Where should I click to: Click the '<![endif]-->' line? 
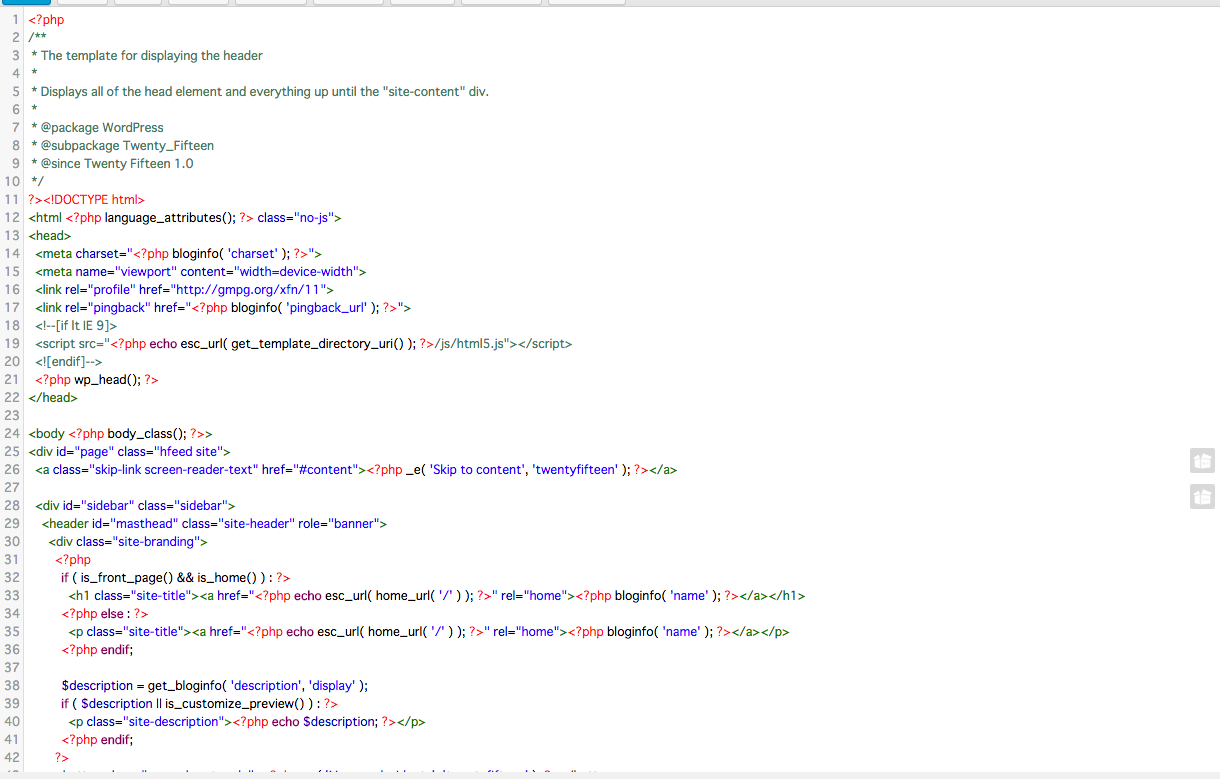tap(69, 362)
